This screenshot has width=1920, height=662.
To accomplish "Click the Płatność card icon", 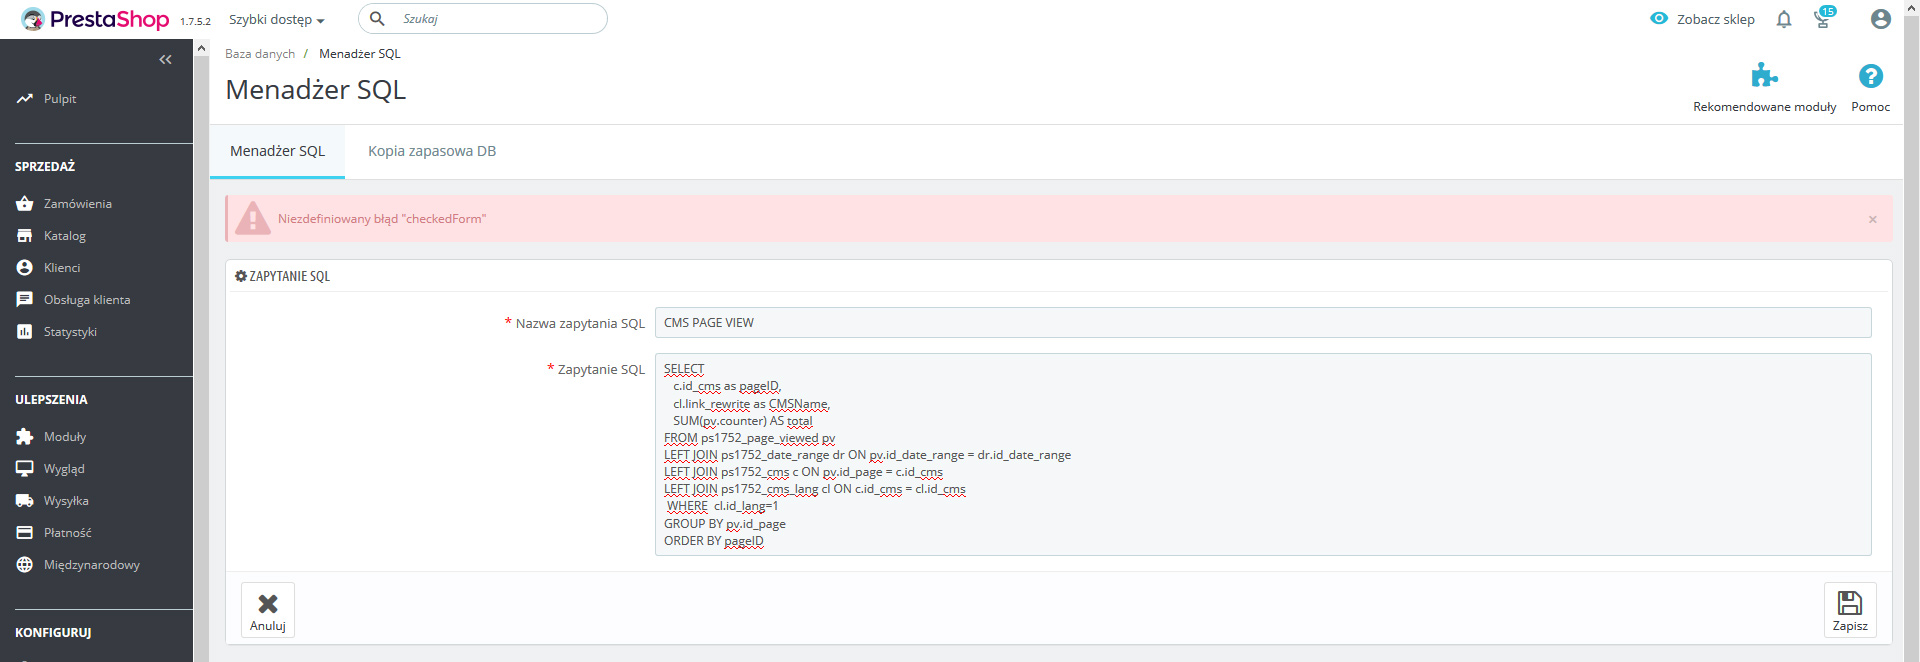I will (x=25, y=533).
